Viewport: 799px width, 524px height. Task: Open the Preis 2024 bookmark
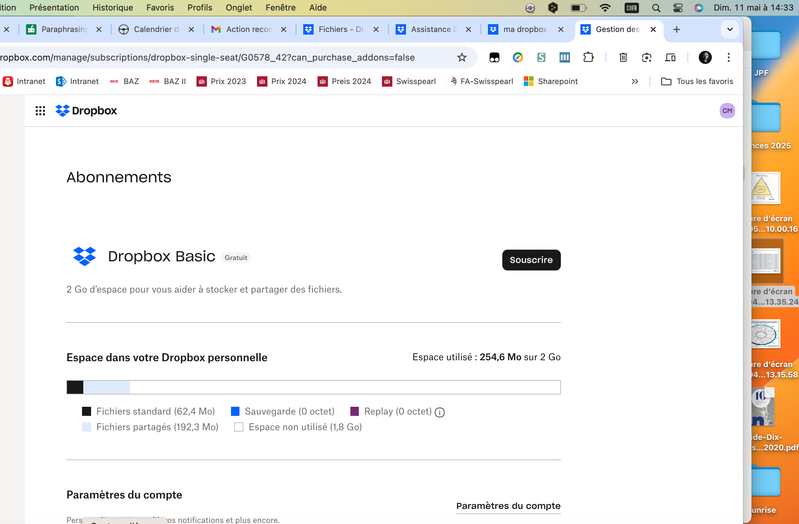(344, 82)
